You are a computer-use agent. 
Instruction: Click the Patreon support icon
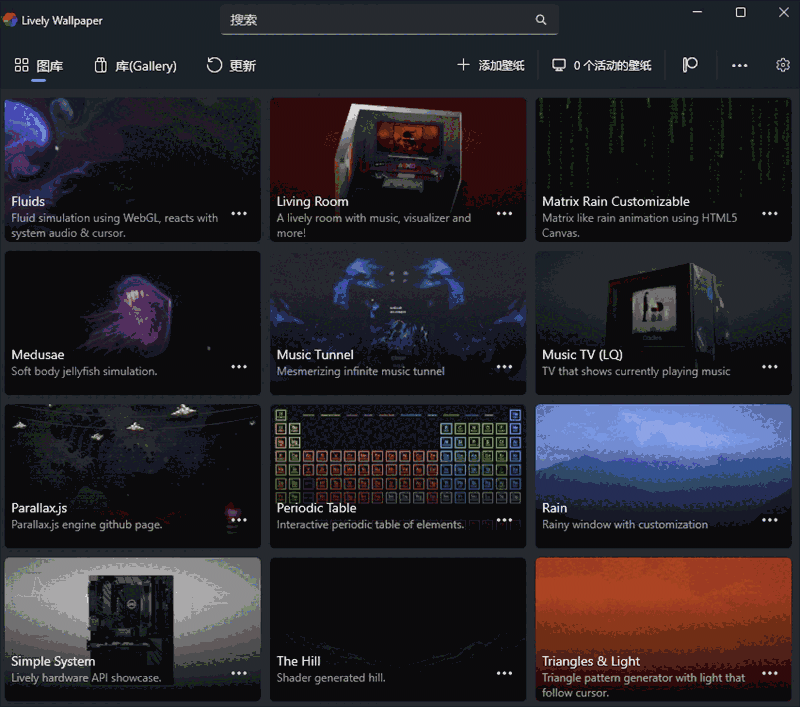point(690,65)
